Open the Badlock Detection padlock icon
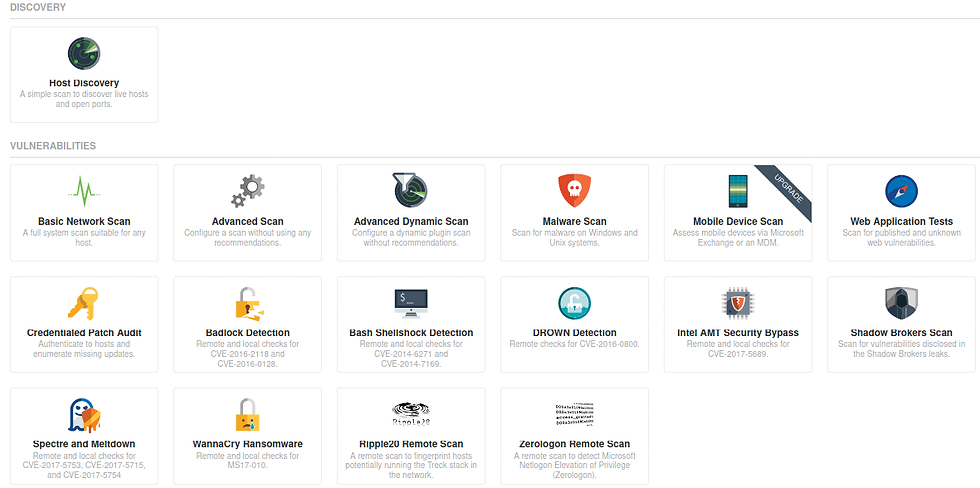This screenshot has width=980, height=488. (248, 303)
